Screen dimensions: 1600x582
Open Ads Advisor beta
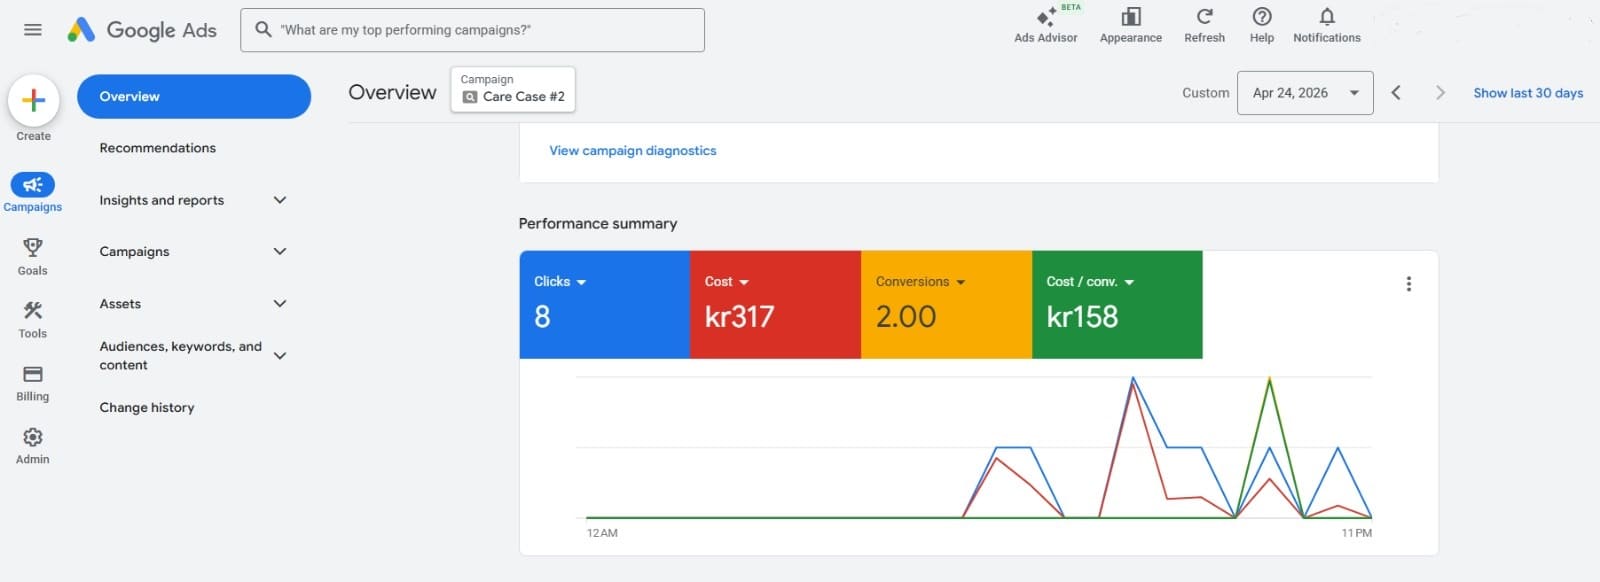coord(1046,25)
